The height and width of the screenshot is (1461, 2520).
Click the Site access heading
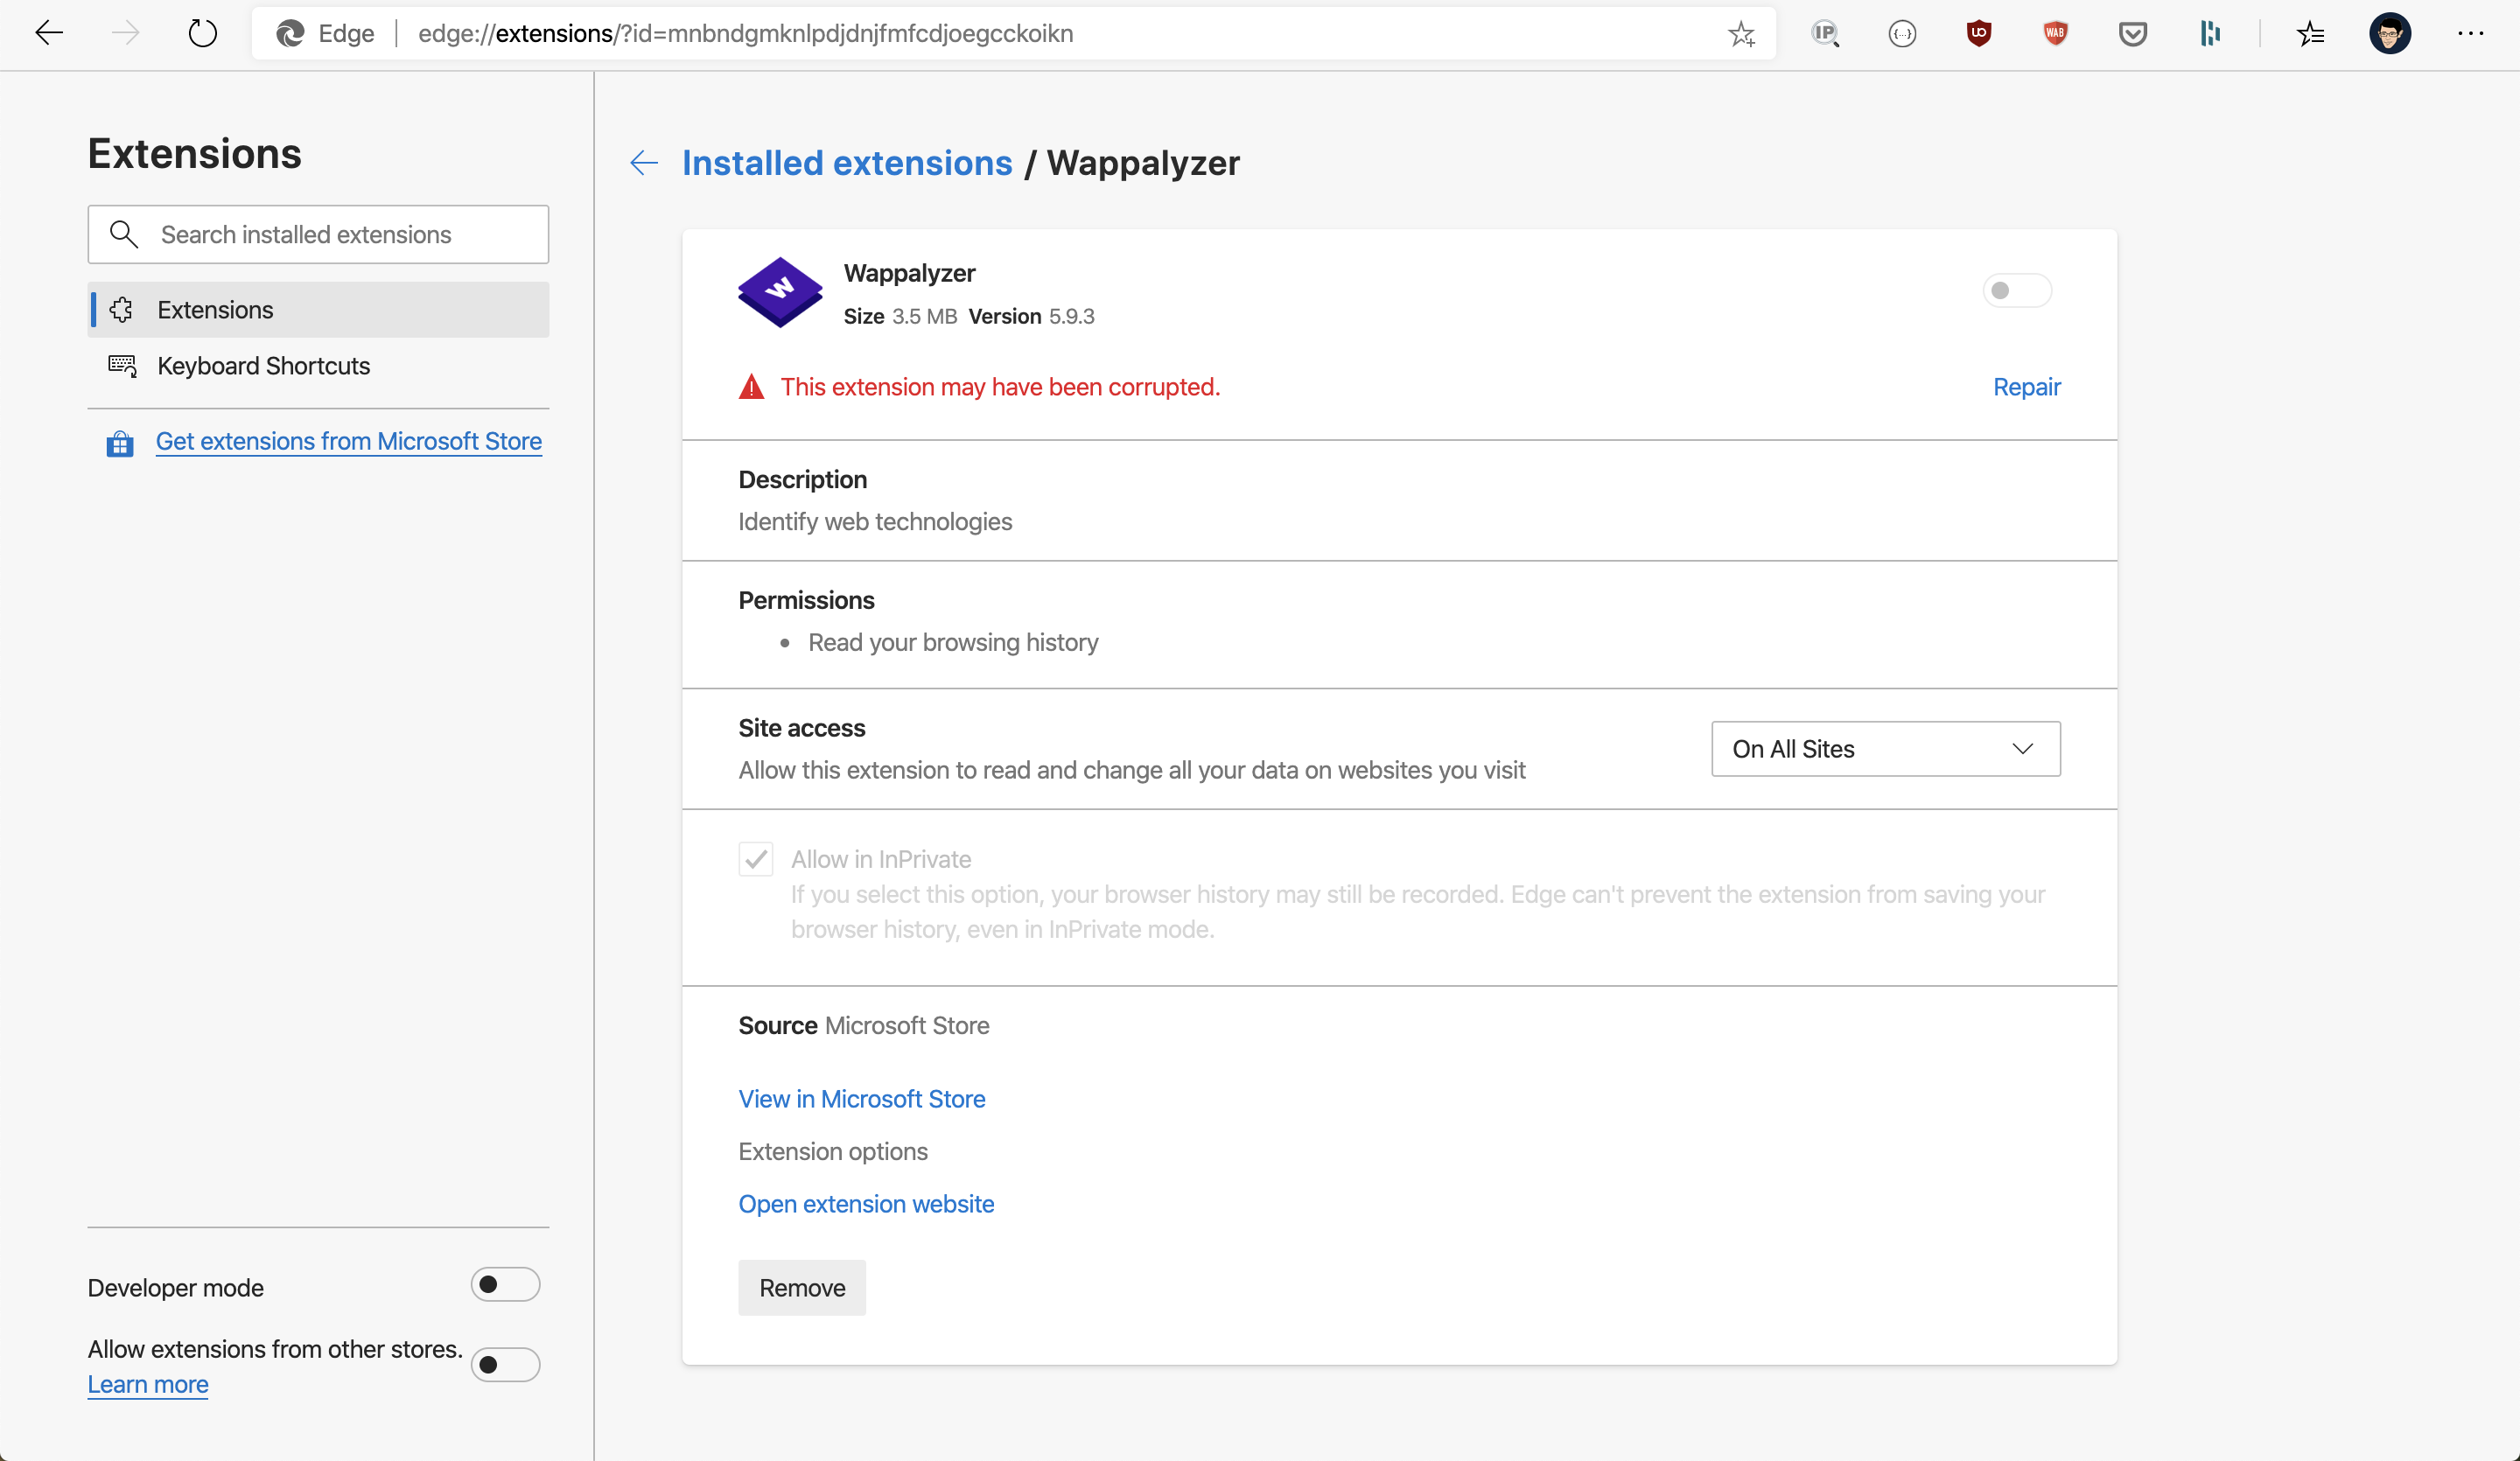point(802,728)
